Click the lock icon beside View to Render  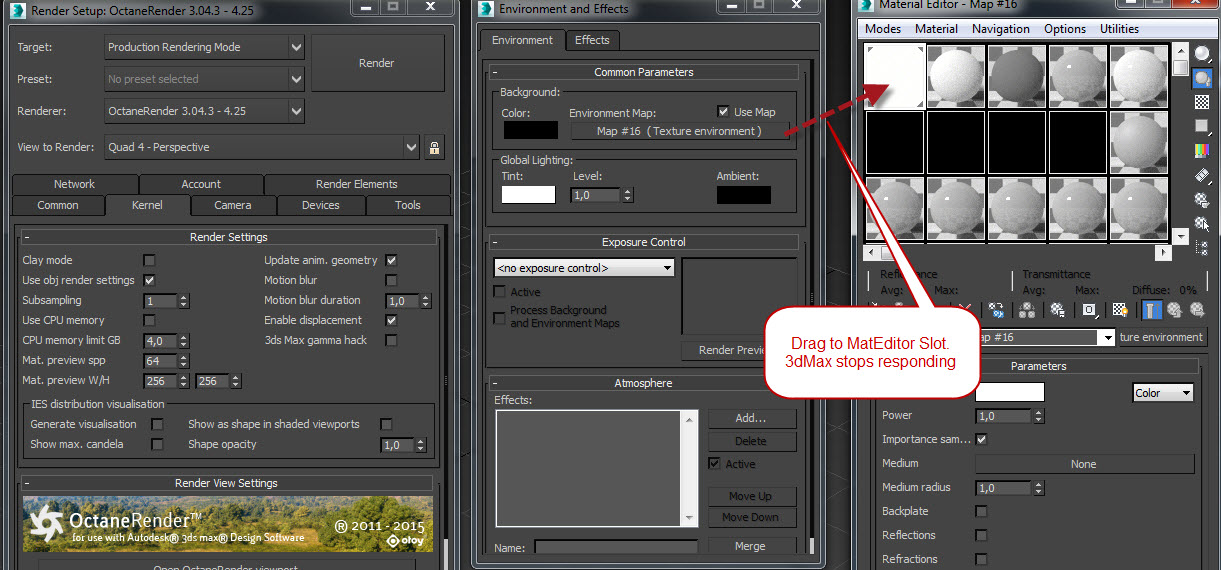click(433, 147)
